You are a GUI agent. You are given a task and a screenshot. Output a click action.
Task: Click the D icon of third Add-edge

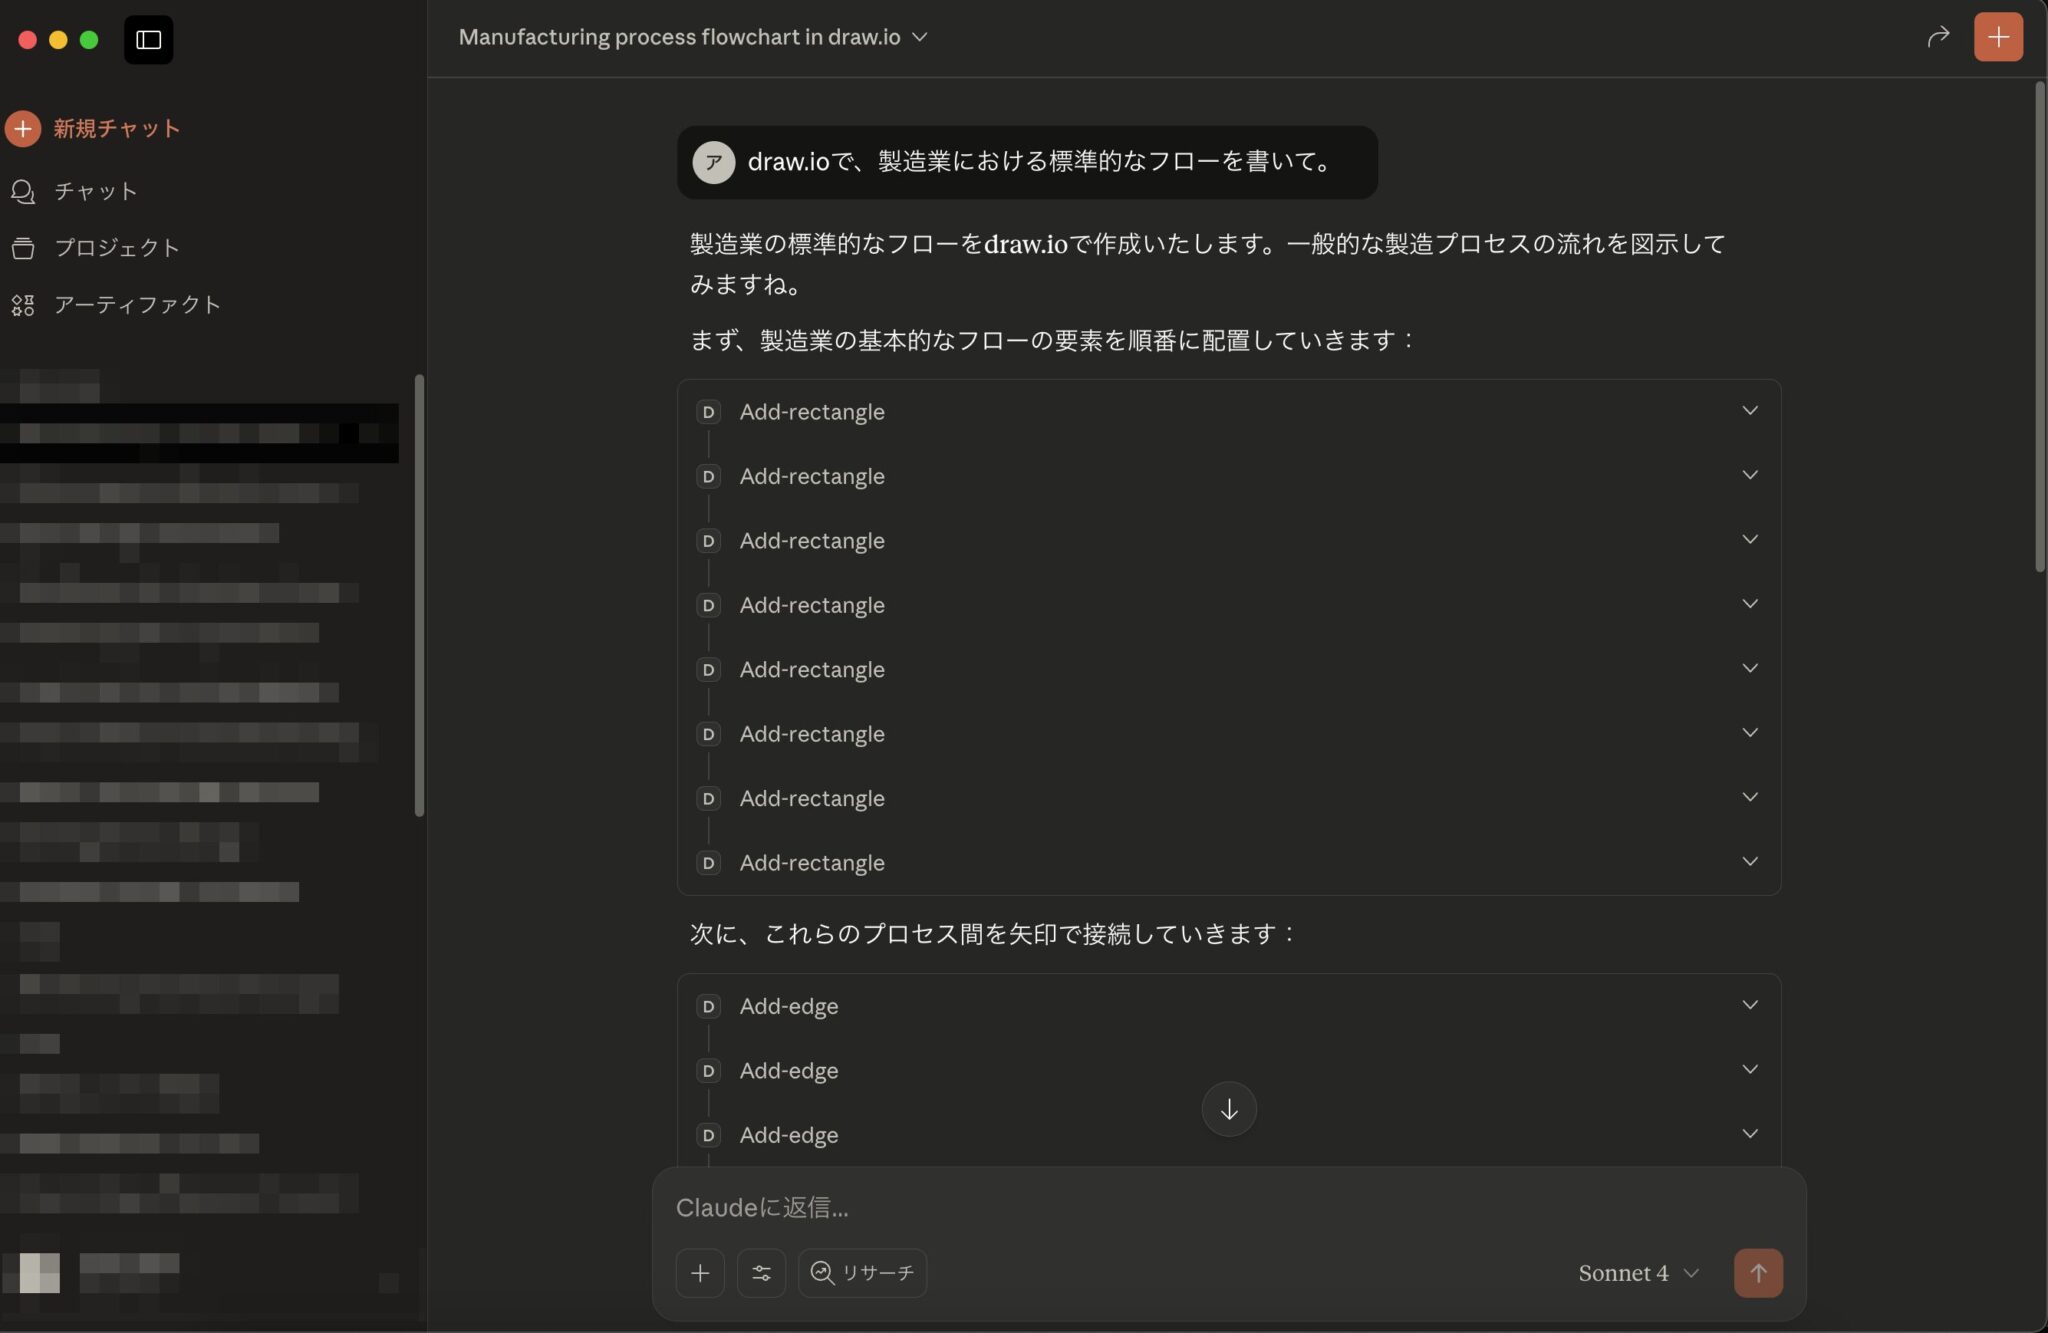[708, 1135]
